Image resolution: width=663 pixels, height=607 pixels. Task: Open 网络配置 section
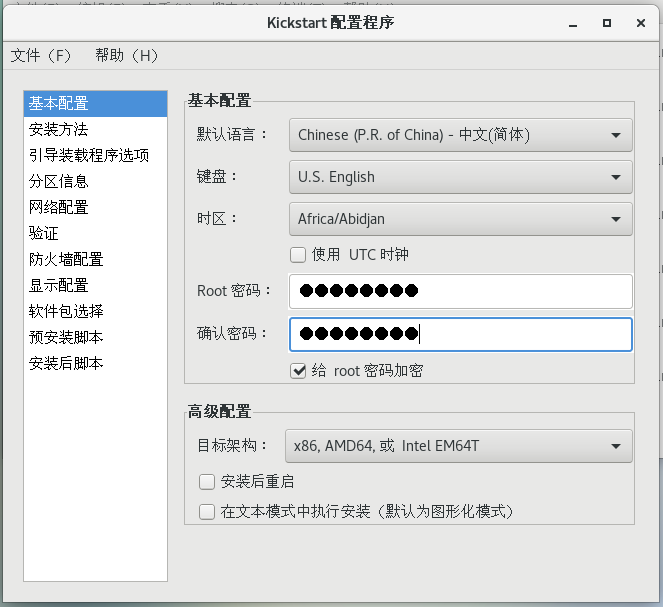[x=96, y=208]
